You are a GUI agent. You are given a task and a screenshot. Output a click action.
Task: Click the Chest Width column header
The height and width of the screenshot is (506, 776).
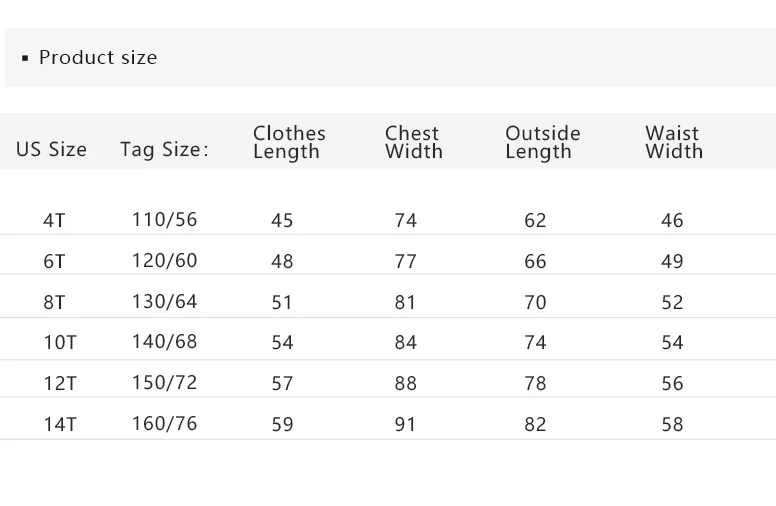(414, 142)
